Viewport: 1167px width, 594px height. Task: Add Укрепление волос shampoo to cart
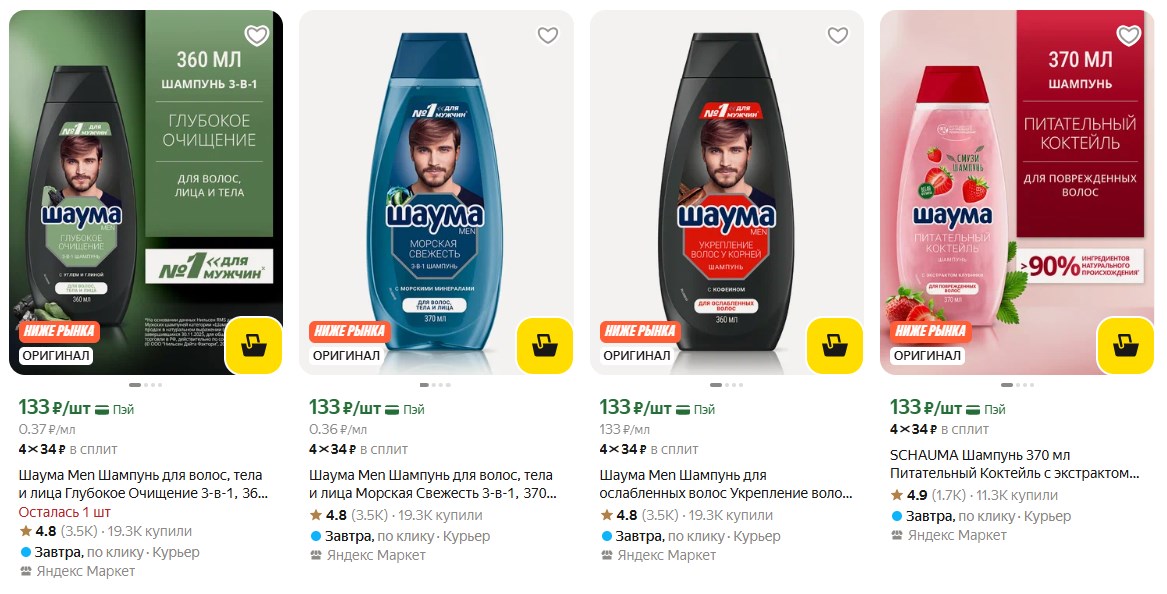click(834, 345)
